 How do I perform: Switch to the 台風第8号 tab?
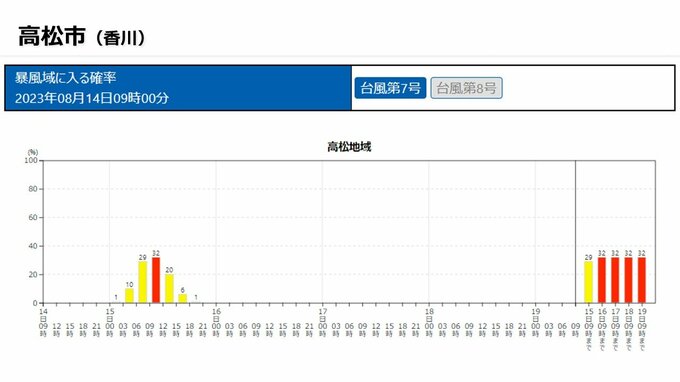pos(466,88)
